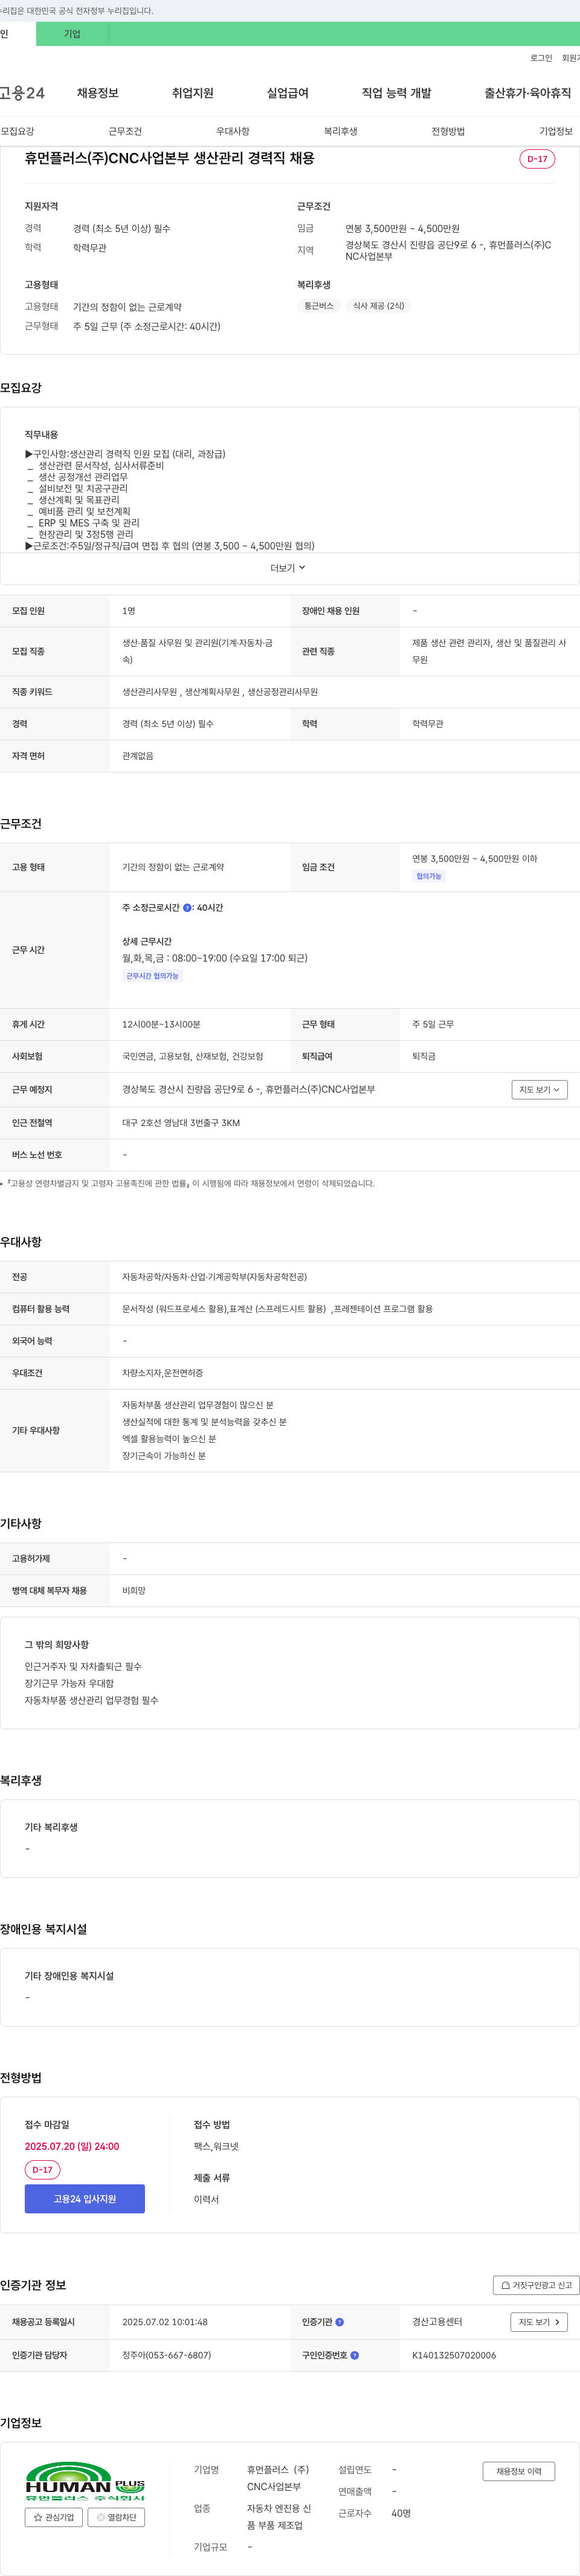
Task: Open the 채용정보 main menu
Action: point(98,93)
